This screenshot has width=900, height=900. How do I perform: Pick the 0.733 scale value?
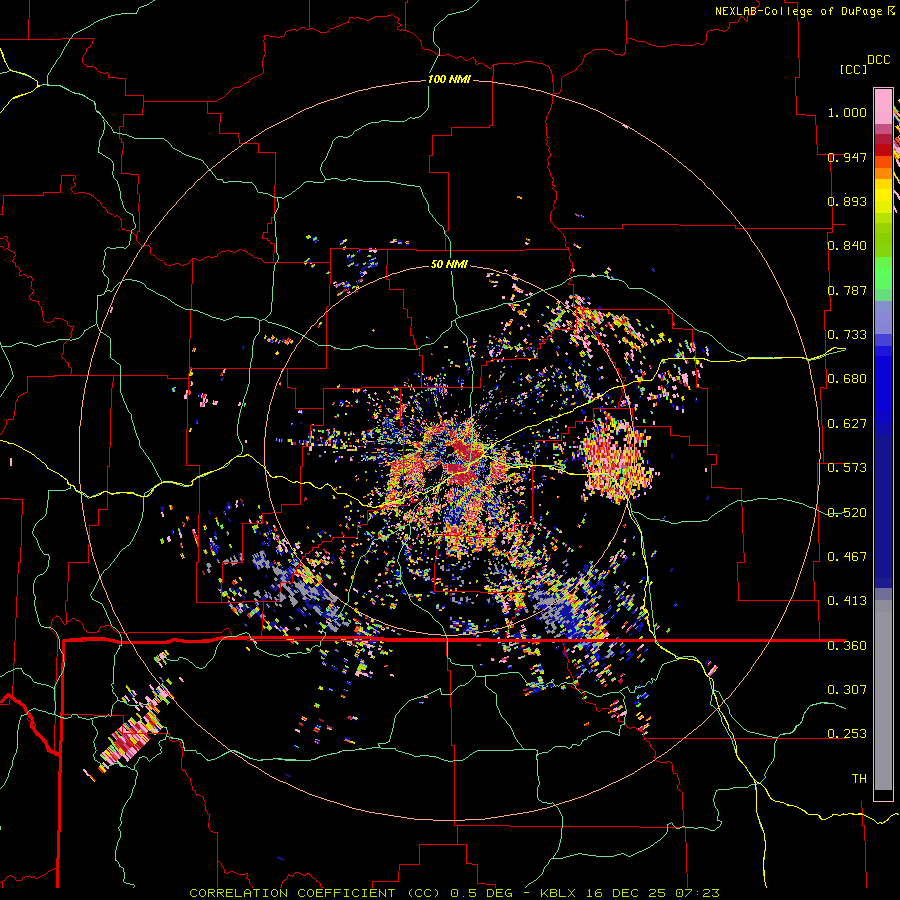(847, 335)
